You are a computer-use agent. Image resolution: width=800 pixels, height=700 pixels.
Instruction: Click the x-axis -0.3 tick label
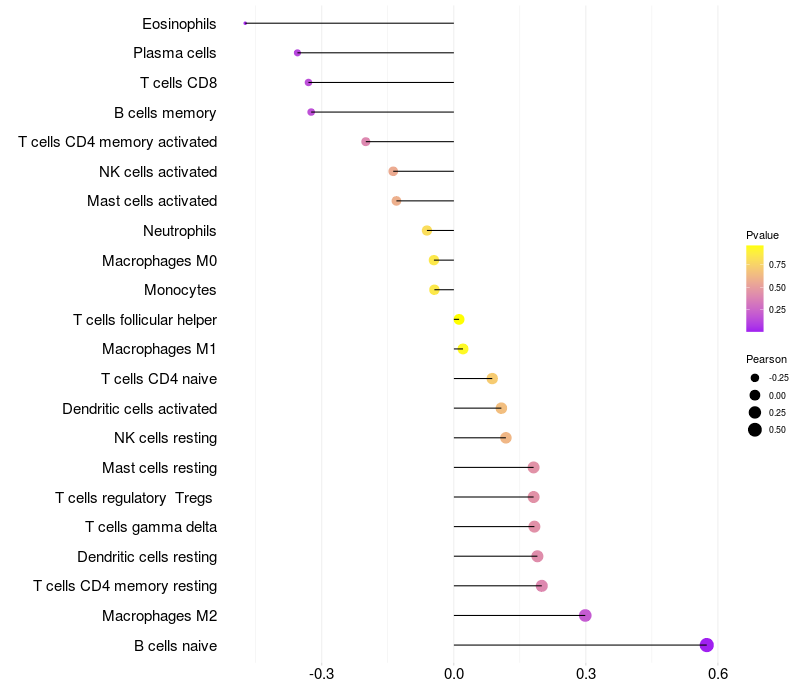point(321,674)
